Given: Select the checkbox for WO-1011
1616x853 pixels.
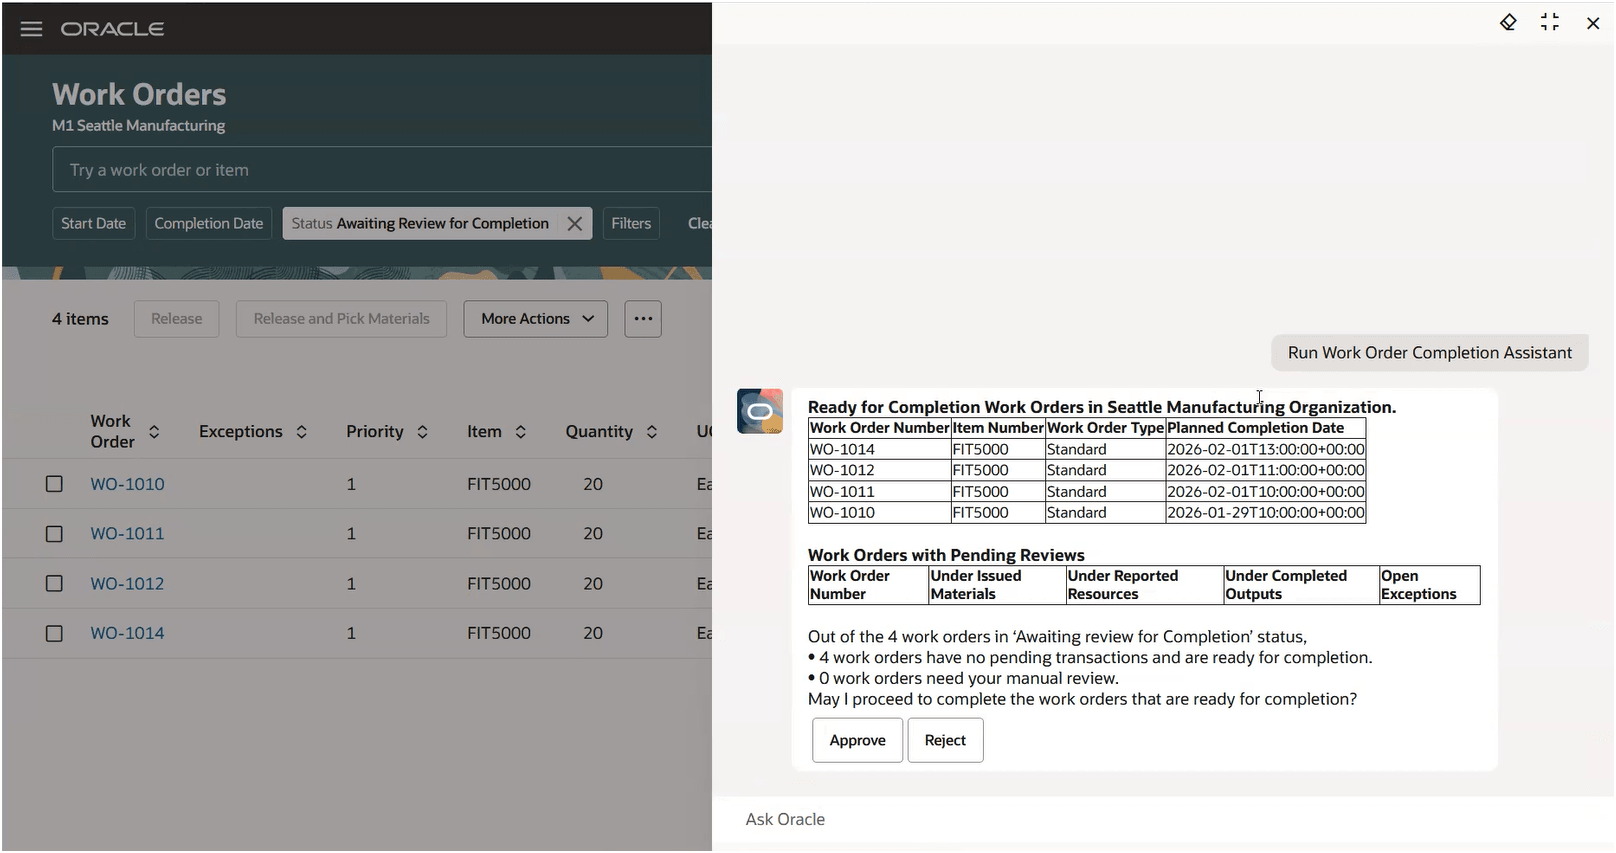Looking at the screenshot, I should point(54,534).
